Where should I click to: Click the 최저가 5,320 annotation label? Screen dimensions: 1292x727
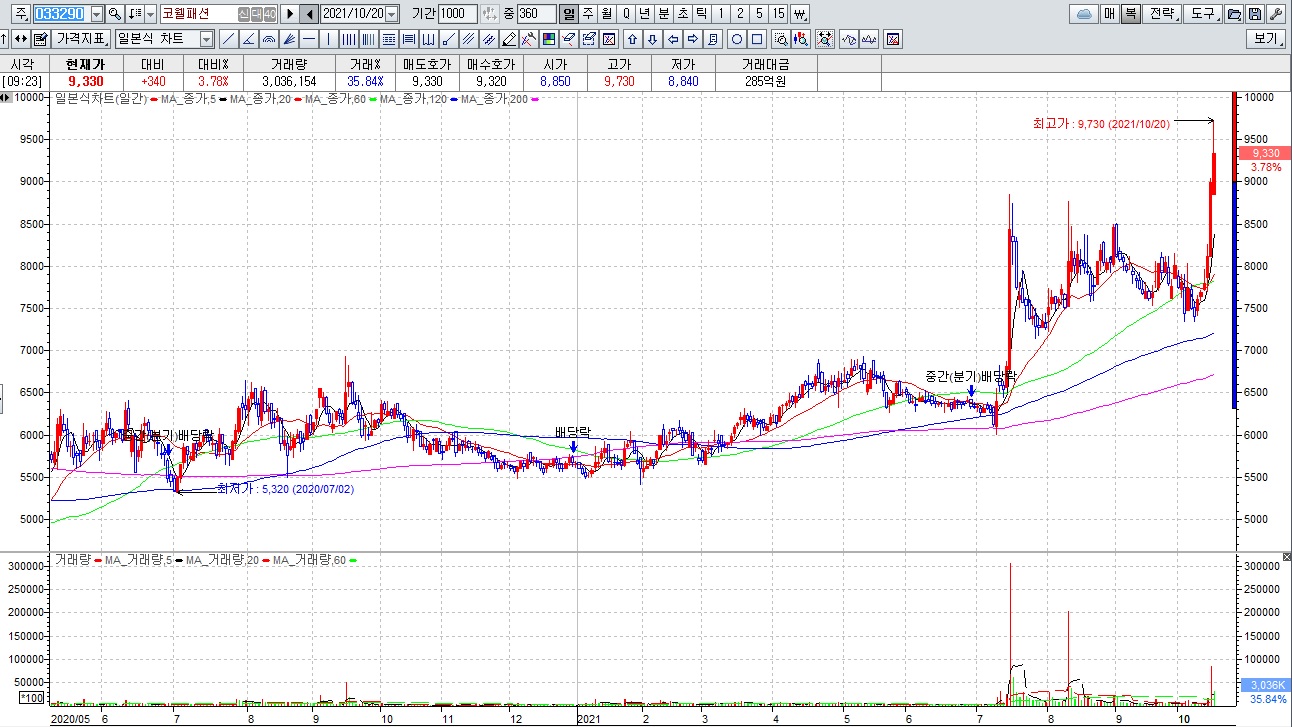(x=285, y=489)
